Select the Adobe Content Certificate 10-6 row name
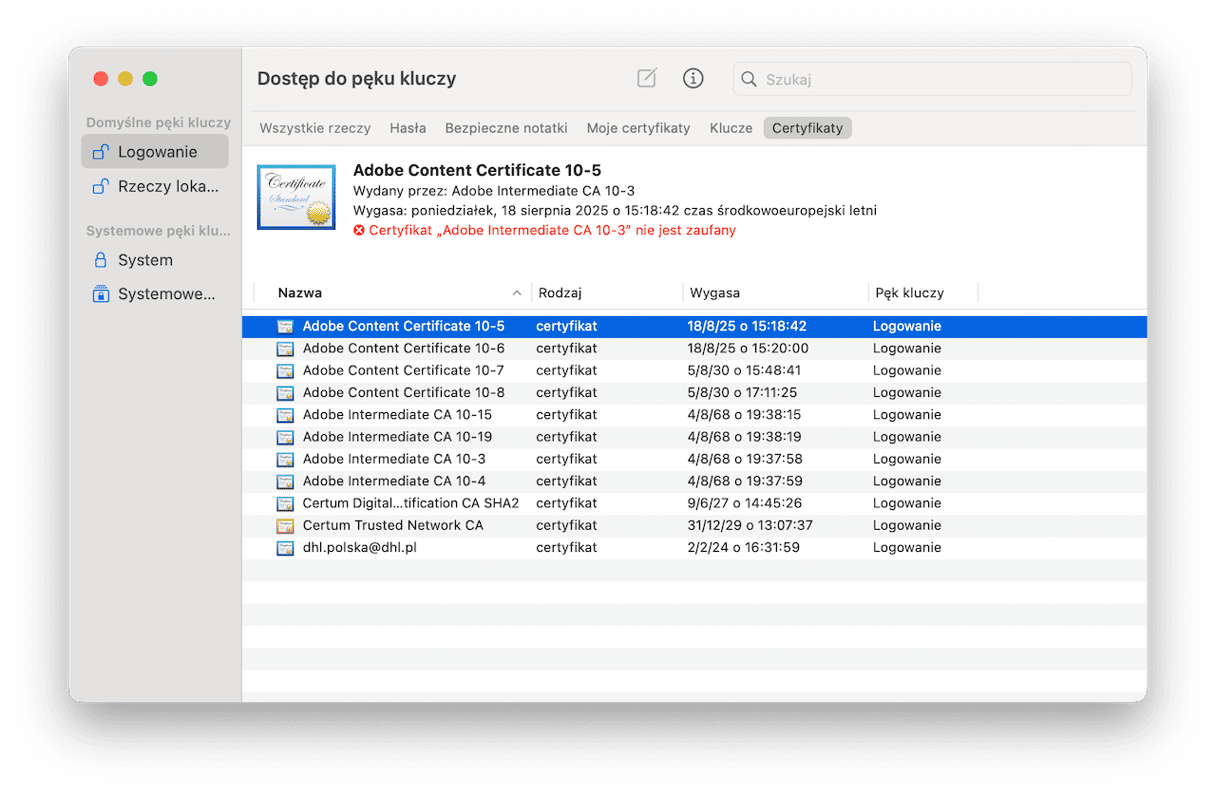Image resolution: width=1216 pixels, height=793 pixels. (x=404, y=349)
